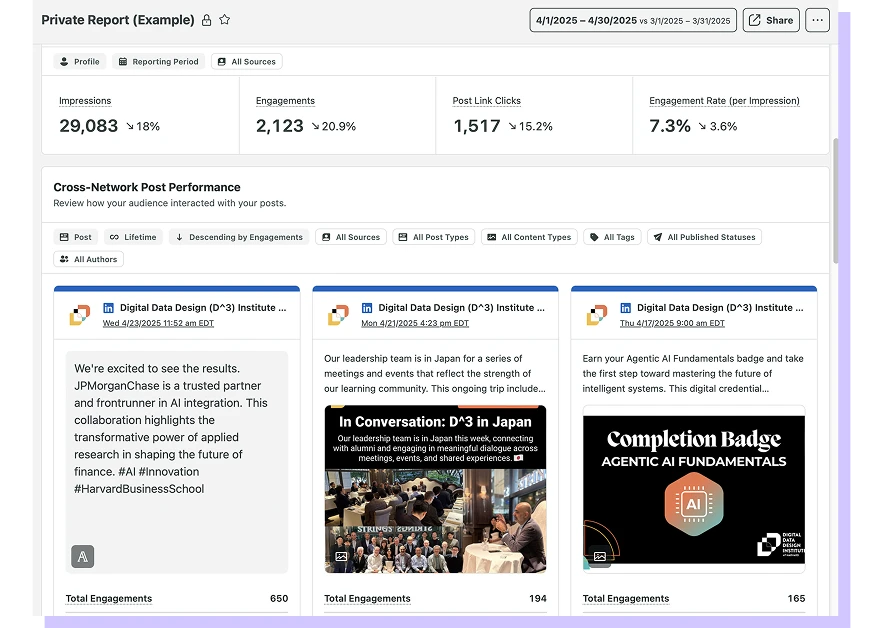
Task: Open the Thu 4/17/2025 9:00 am EDT link
Action: point(672,323)
